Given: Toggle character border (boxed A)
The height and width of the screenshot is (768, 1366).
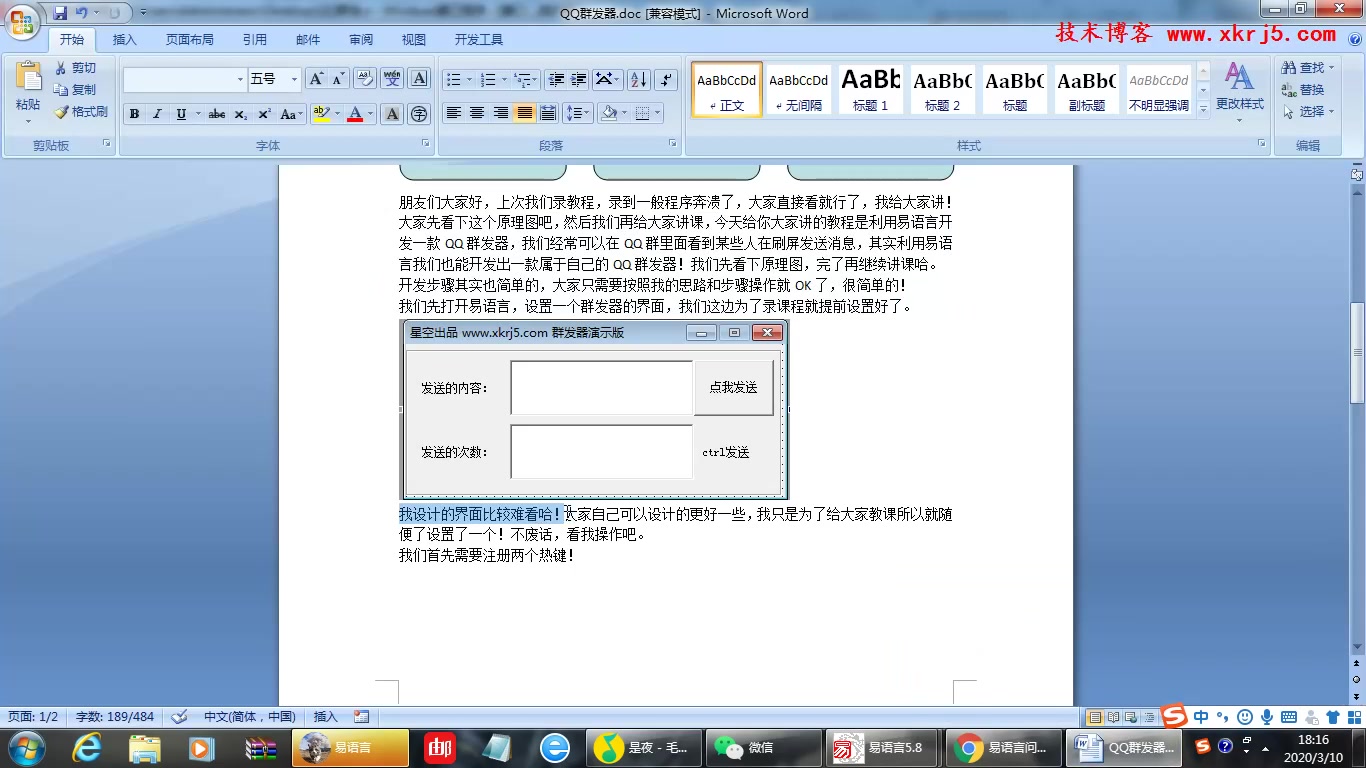Looking at the screenshot, I should [420, 79].
